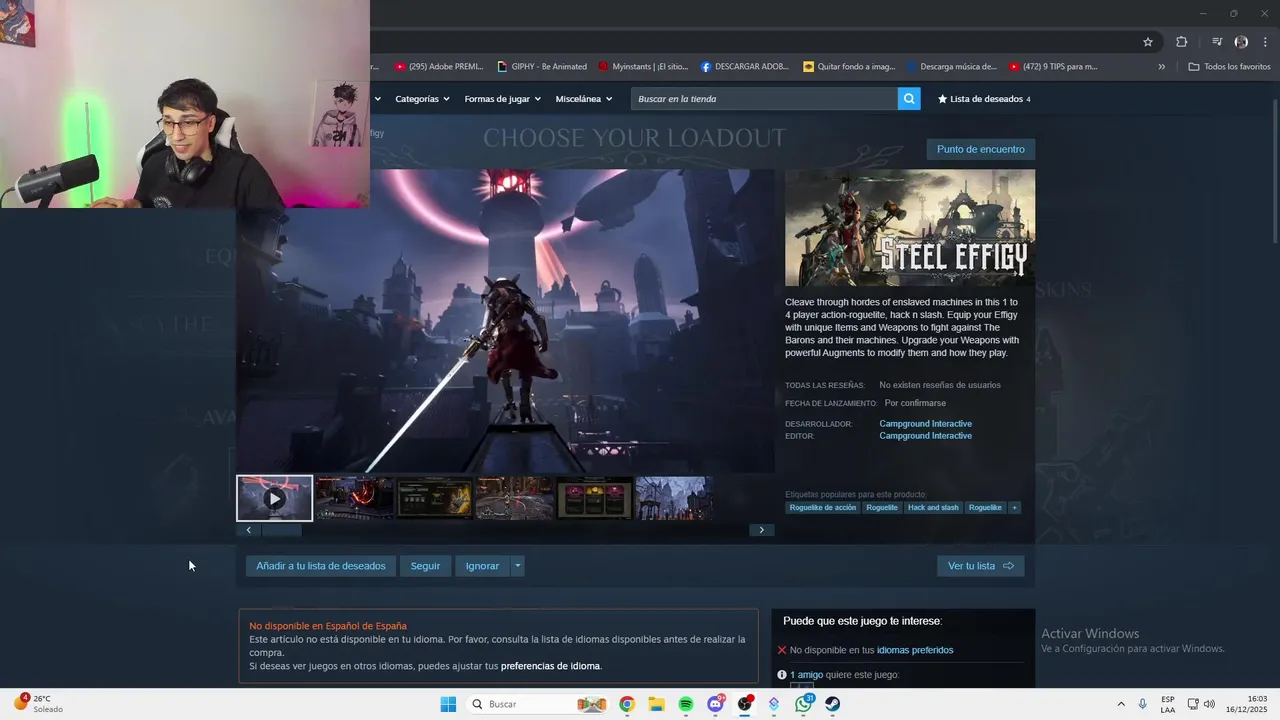The width and height of the screenshot is (1280, 720).
Task: Open the Chrome extensions puzzle icon
Action: coord(1182,42)
